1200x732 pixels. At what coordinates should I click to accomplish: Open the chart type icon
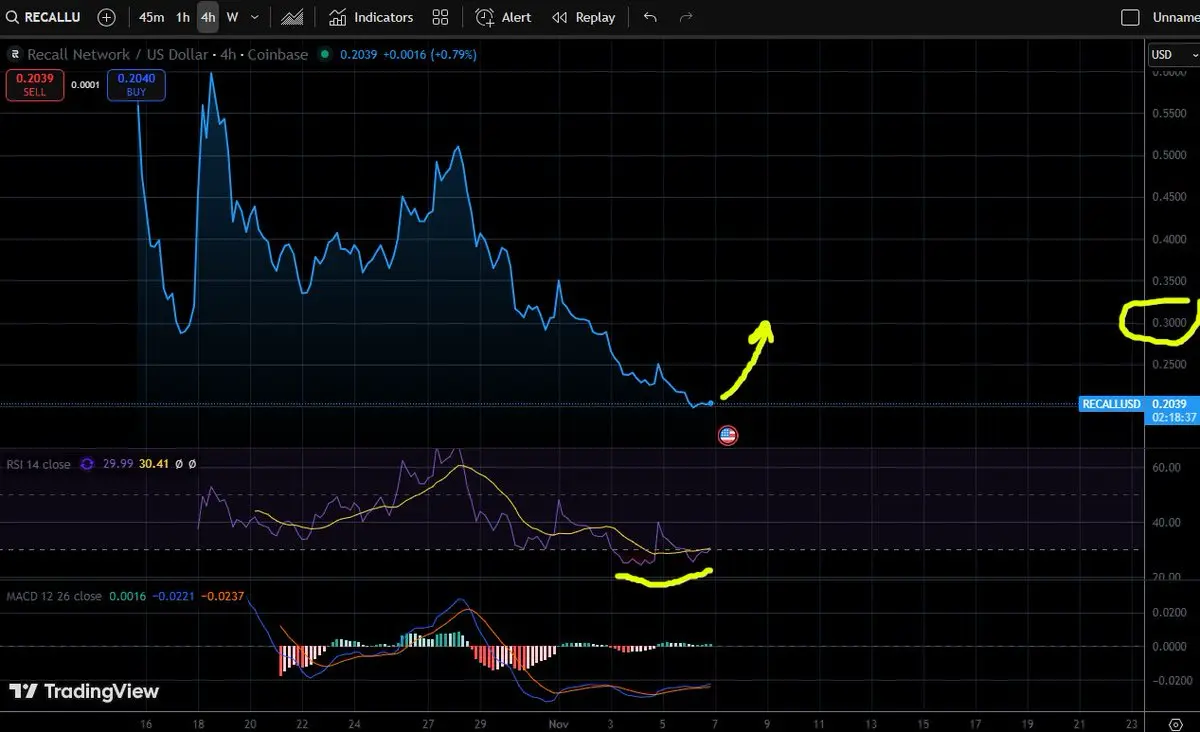click(292, 17)
